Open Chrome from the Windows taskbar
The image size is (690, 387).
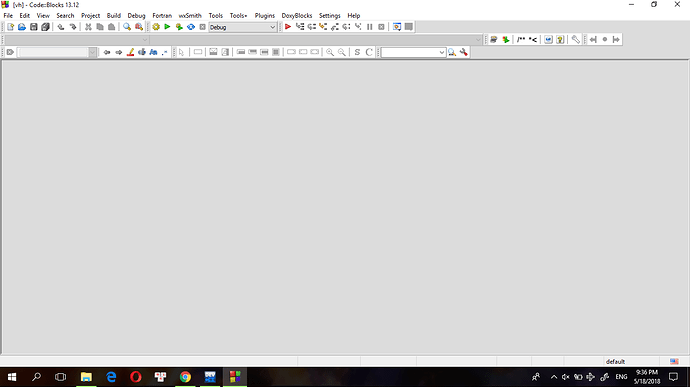185,377
